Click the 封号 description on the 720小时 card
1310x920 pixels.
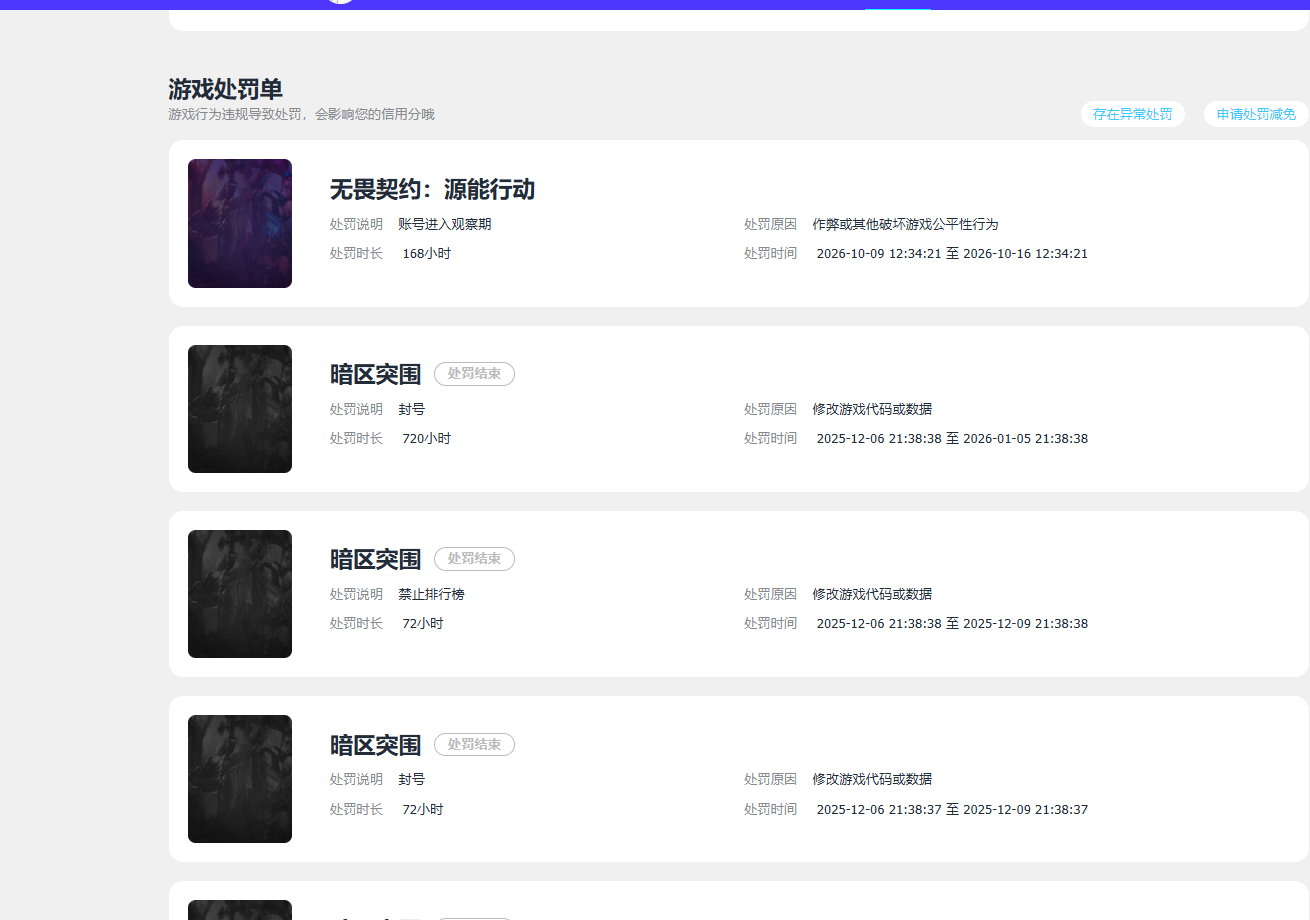[x=412, y=409]
